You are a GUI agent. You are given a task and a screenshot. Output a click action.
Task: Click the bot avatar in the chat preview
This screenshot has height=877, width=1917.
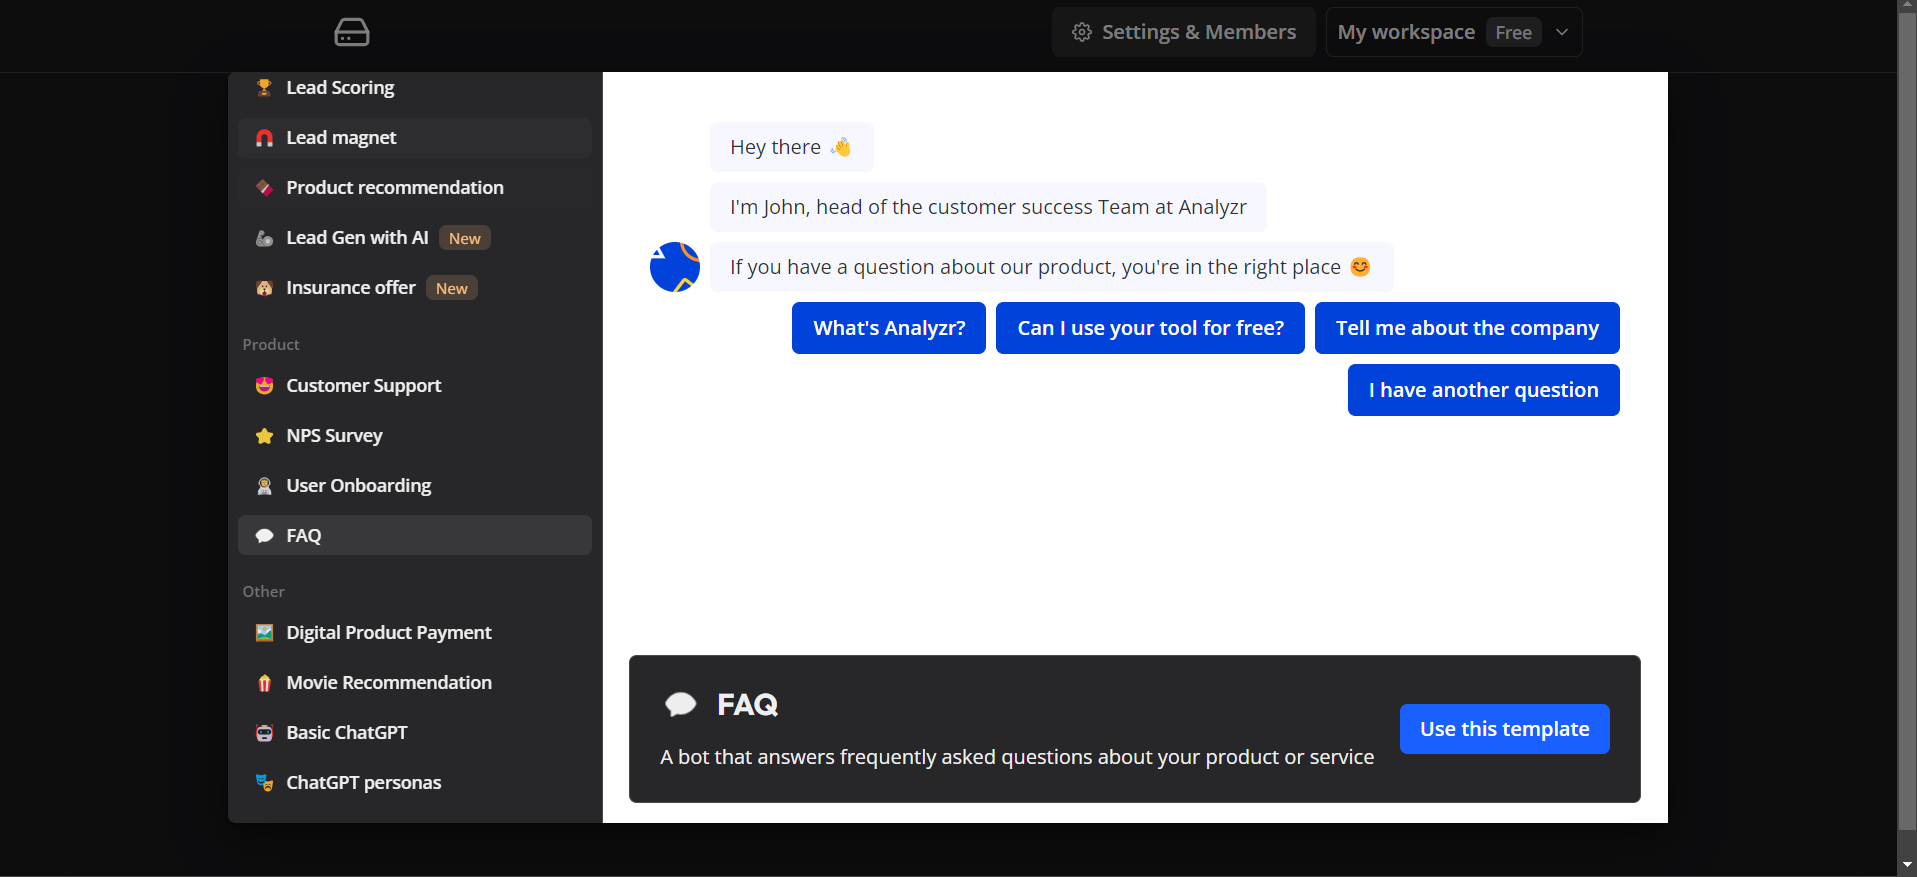pyautogui.click(x=675, y=267)
